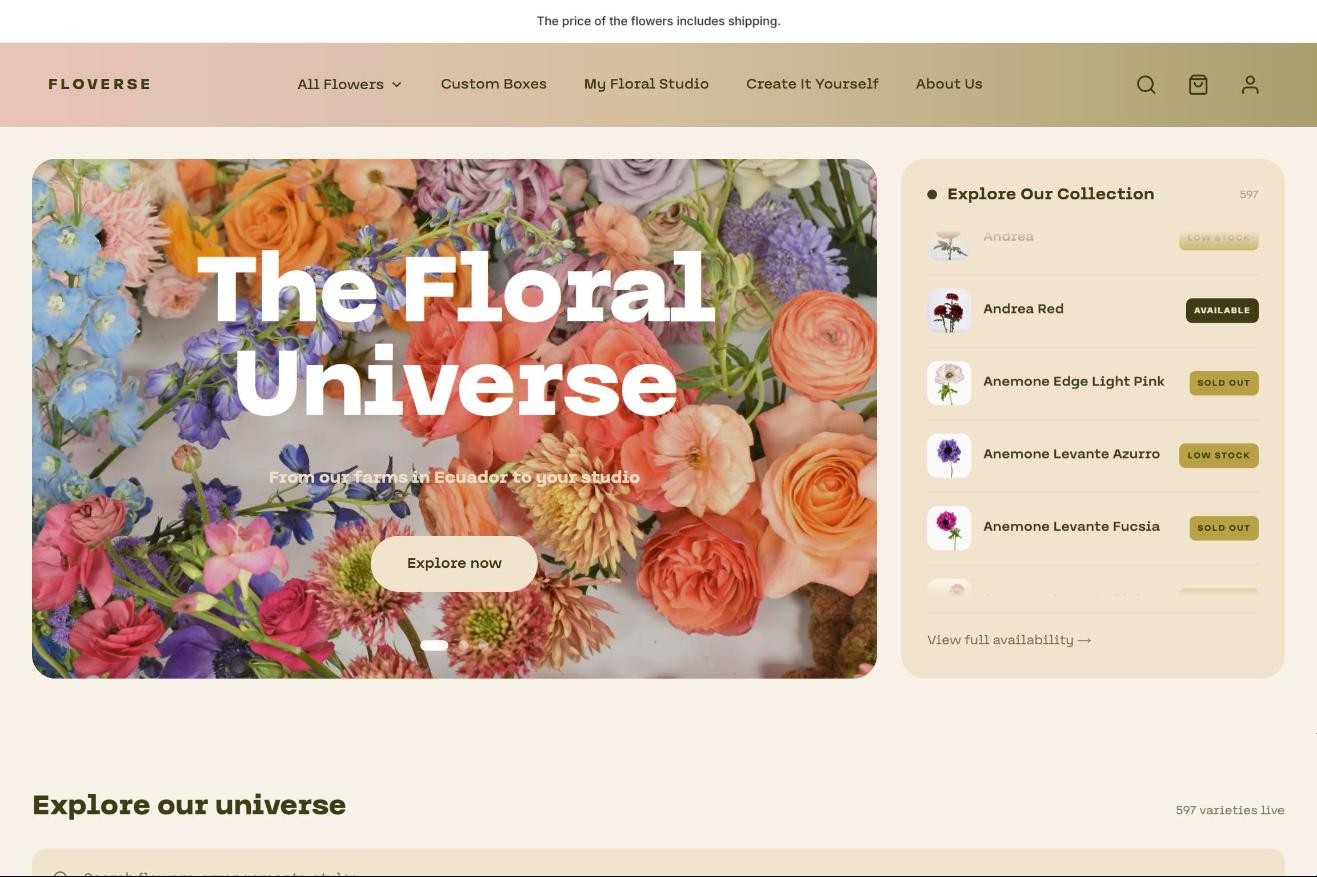Open the Anemone Levante Fucsia thumbnail
The height and width of the screenshot is (877, 1317).
pyautogui.click(x=949, y=528)
